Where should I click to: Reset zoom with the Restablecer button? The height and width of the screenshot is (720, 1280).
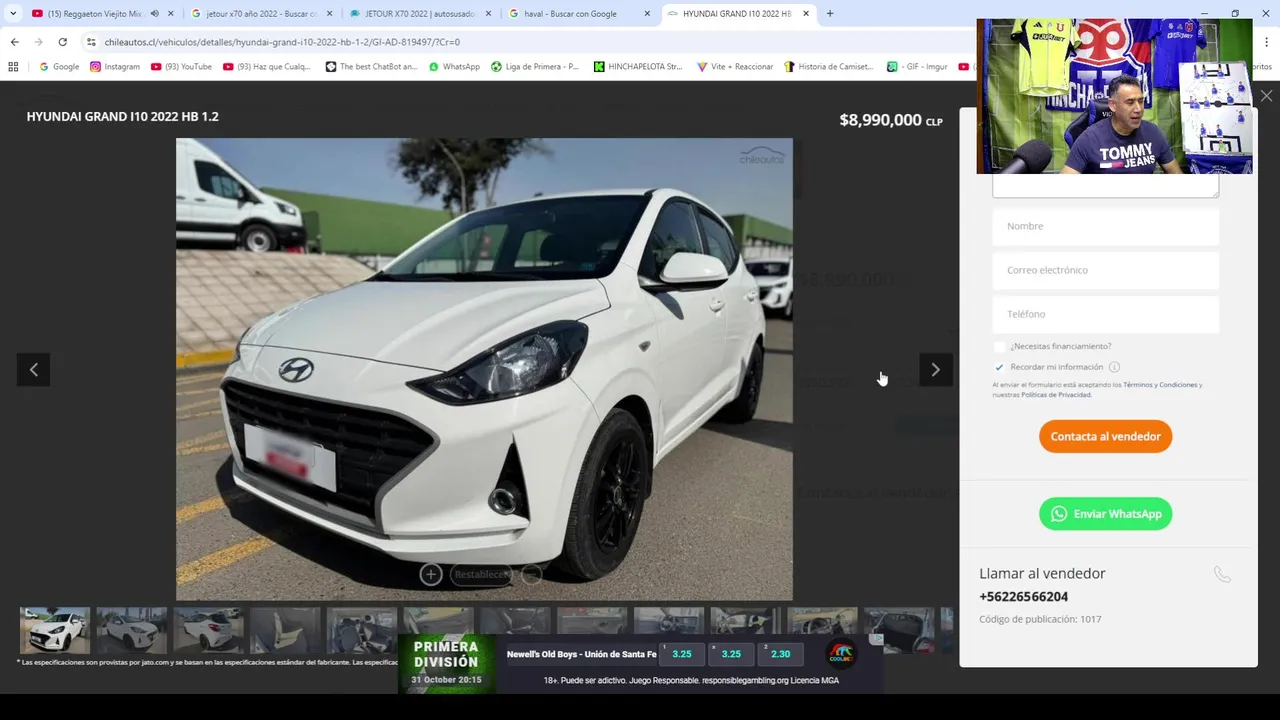(x=482, y=574)
